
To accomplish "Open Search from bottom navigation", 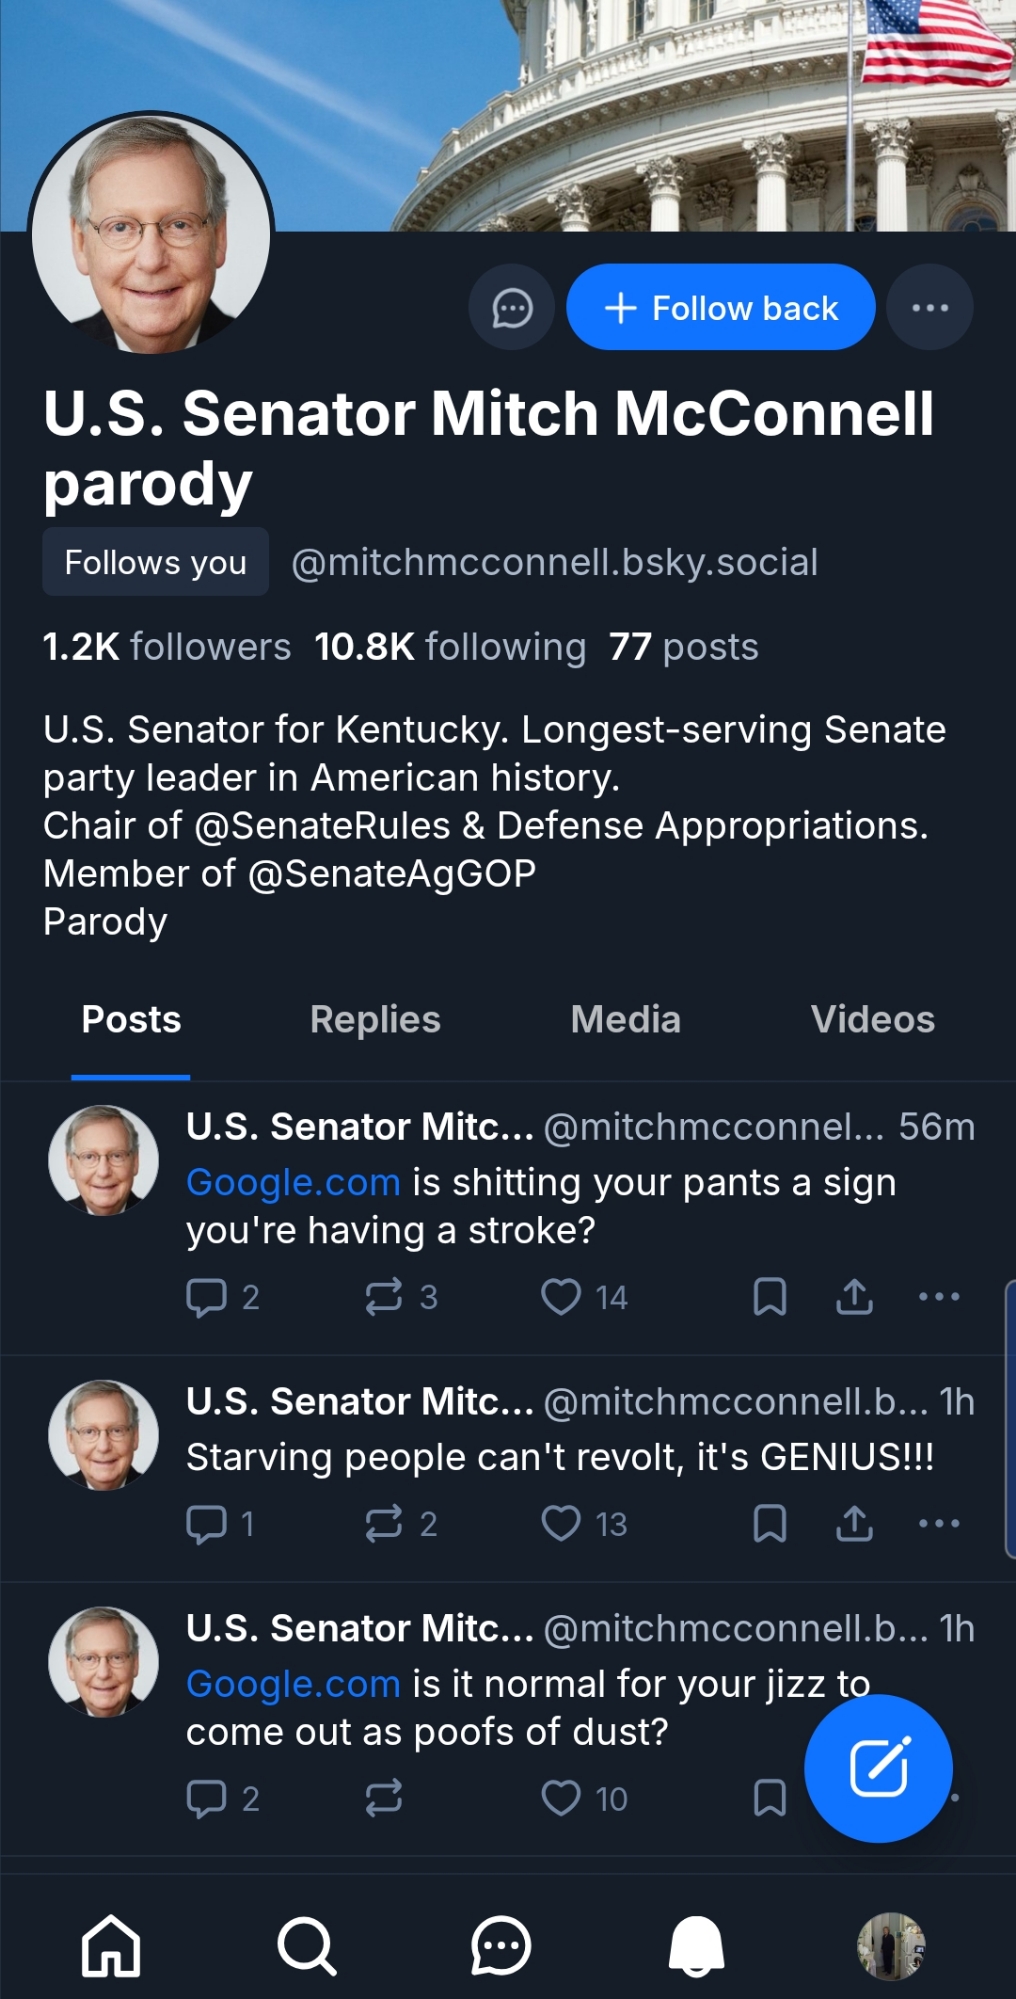I will (306, 1946).
